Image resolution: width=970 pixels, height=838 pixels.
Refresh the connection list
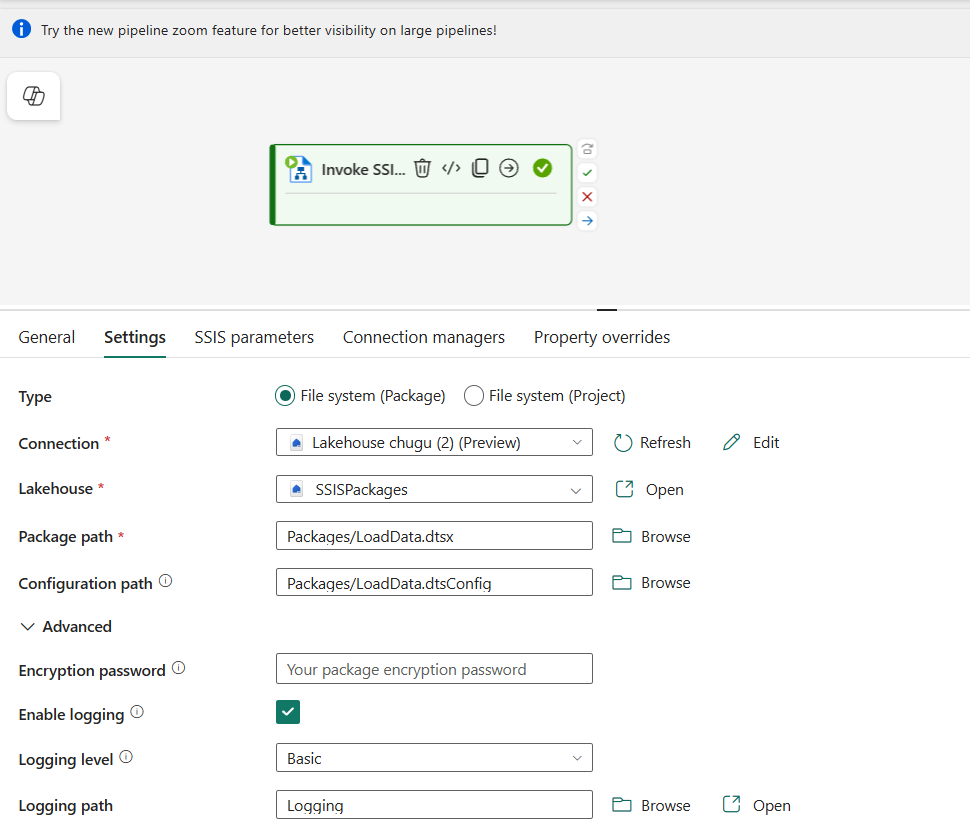tap(652, 442)
